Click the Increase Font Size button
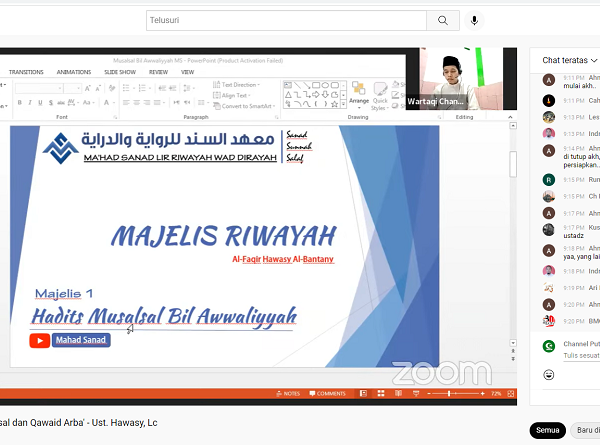Image resolution: width=600 pixels, height=445 pixels. [x=88, y=89]
